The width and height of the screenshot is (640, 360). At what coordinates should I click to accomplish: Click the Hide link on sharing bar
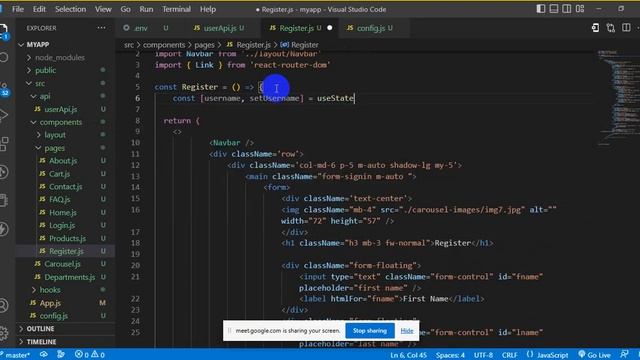407,331
